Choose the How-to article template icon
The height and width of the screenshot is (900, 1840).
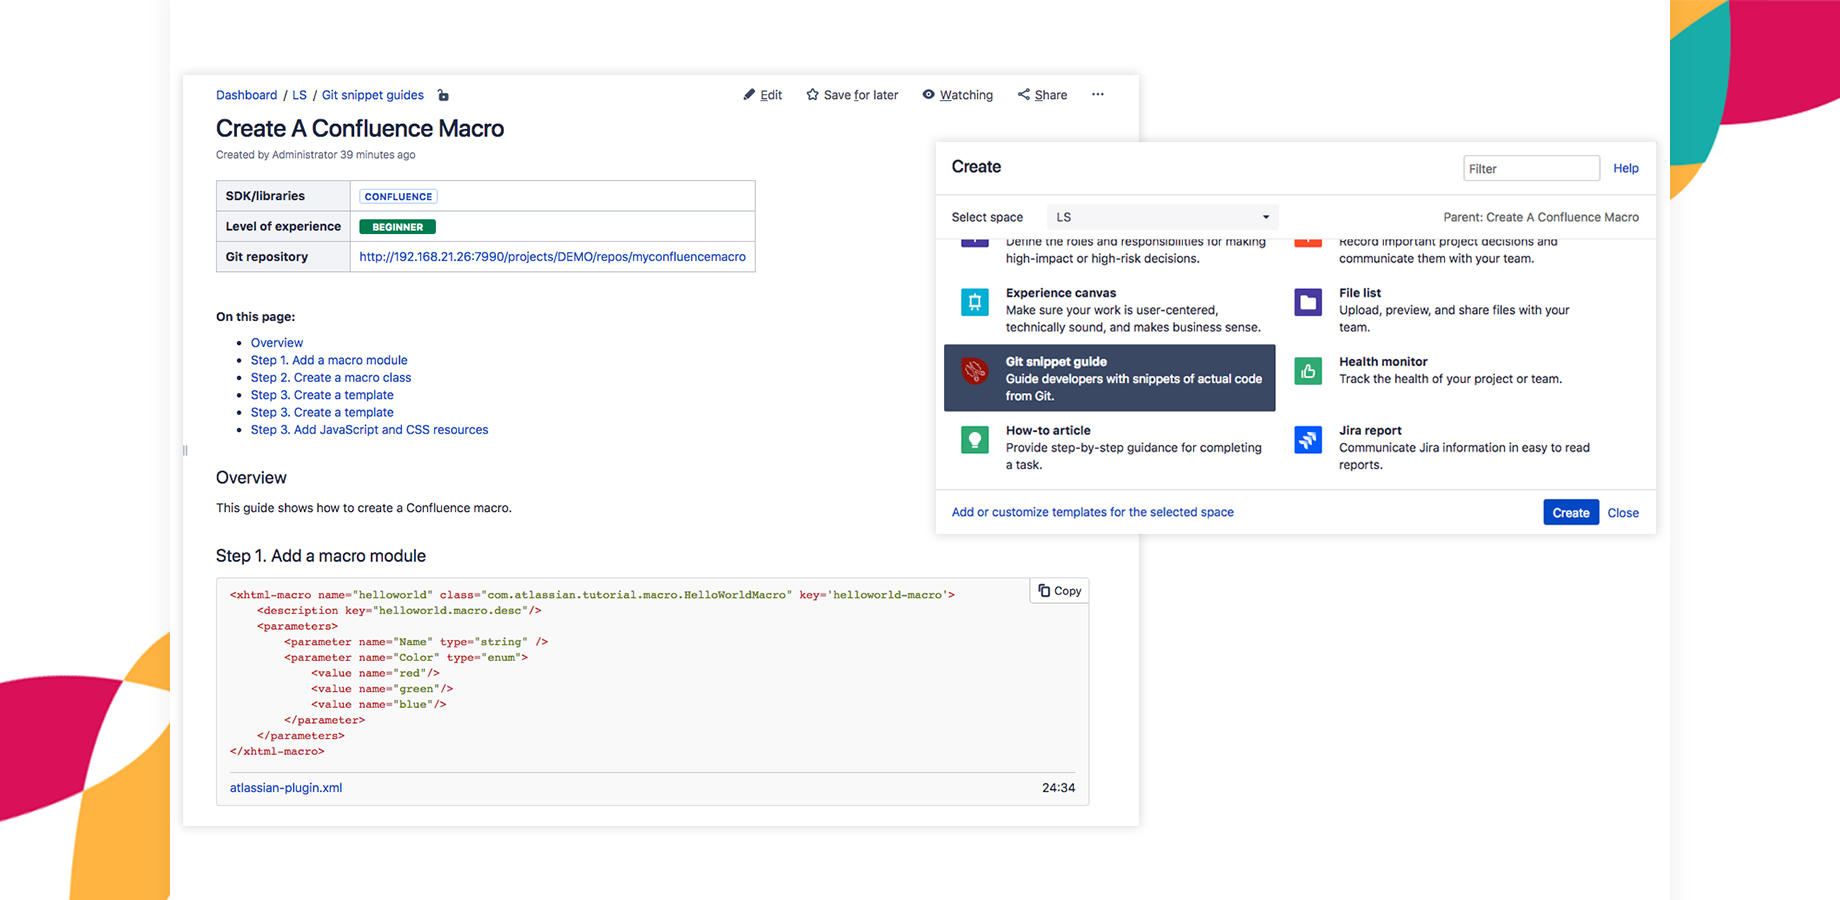(974, 440)
